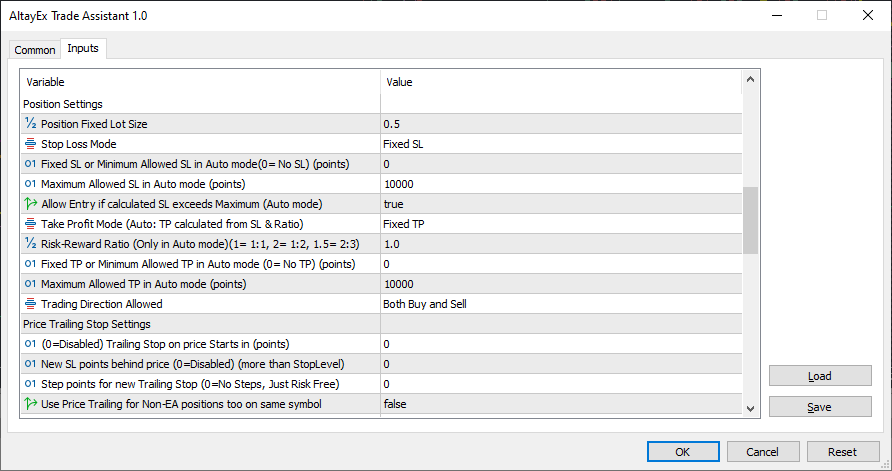Open the Take Profit Mode 'Fixed TP' dropdown
Image resolution: width=892 pixels, height=471 pixels.
[x=561, y=224]
